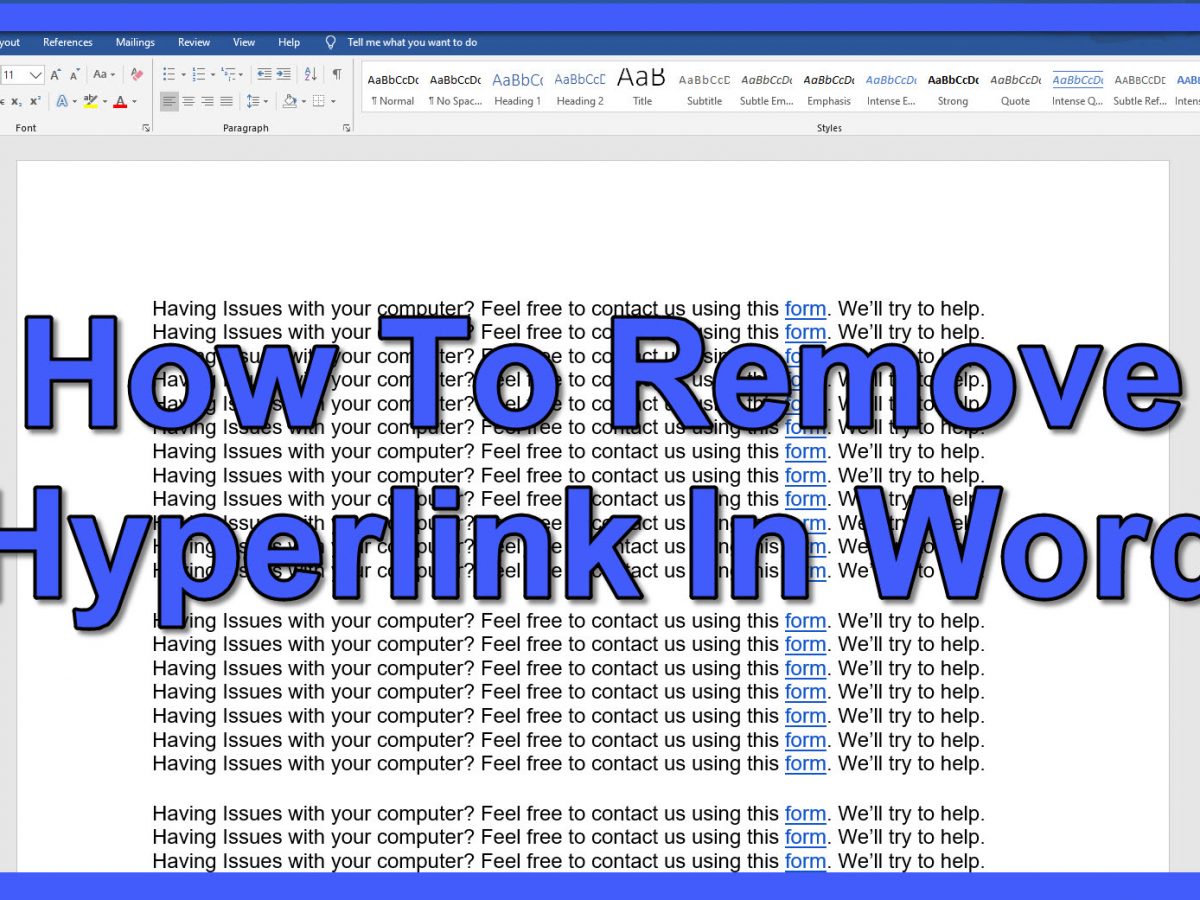1200x900 pixels.
Task: Open the Font dialog launcher
Action: coord(146,128)
